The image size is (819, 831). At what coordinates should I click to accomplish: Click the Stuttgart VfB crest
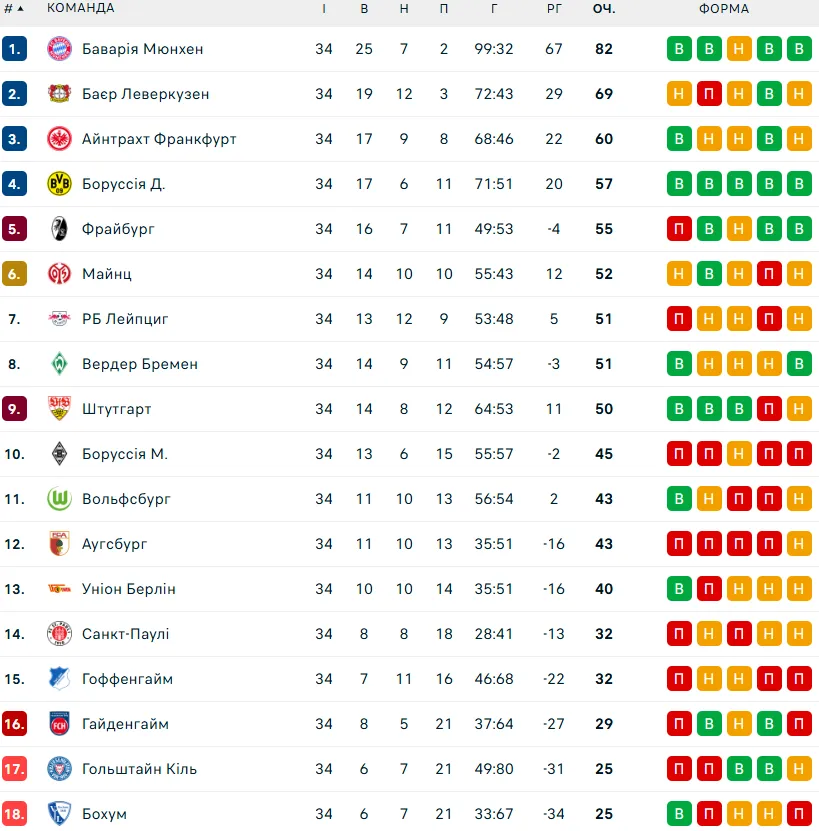(59, 409)
